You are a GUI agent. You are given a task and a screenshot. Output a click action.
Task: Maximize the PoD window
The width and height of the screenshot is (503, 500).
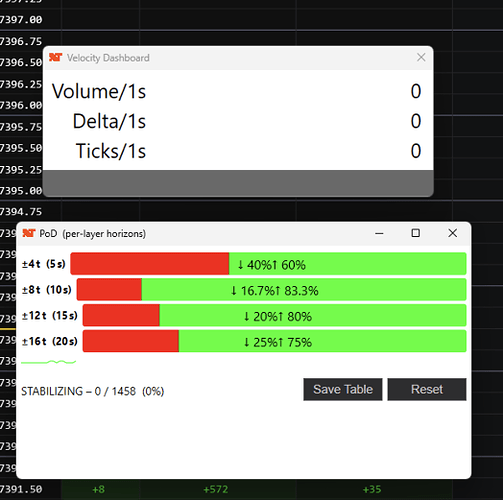coord(415,233)
